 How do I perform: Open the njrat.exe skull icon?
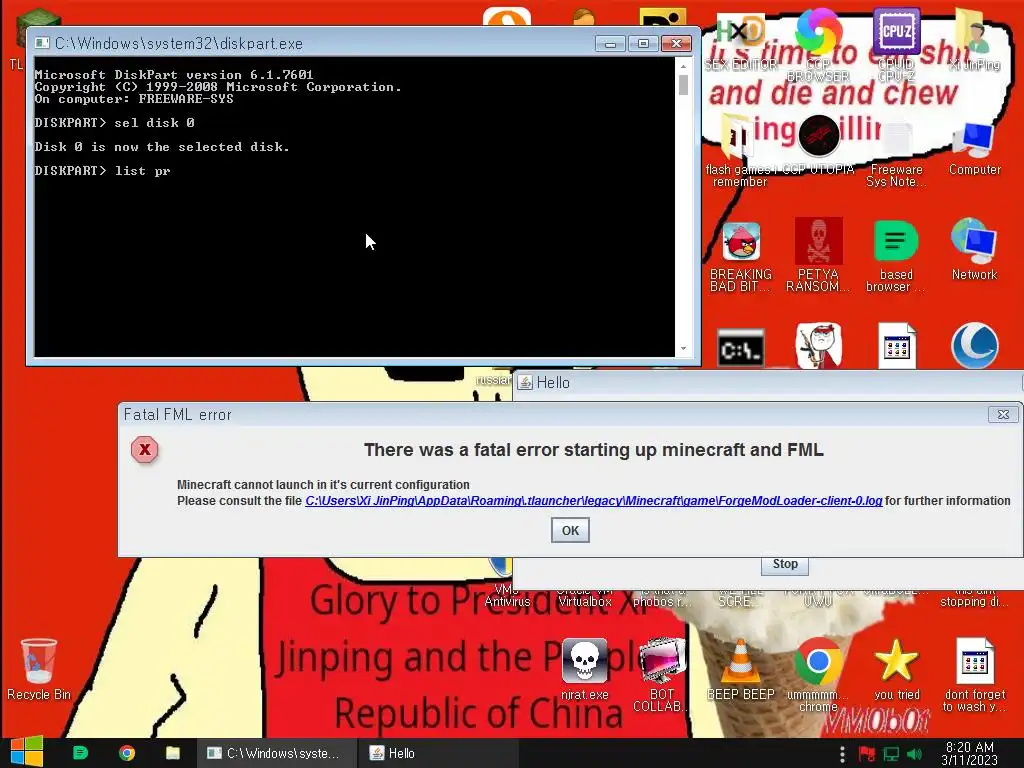(x=584, y=669)
